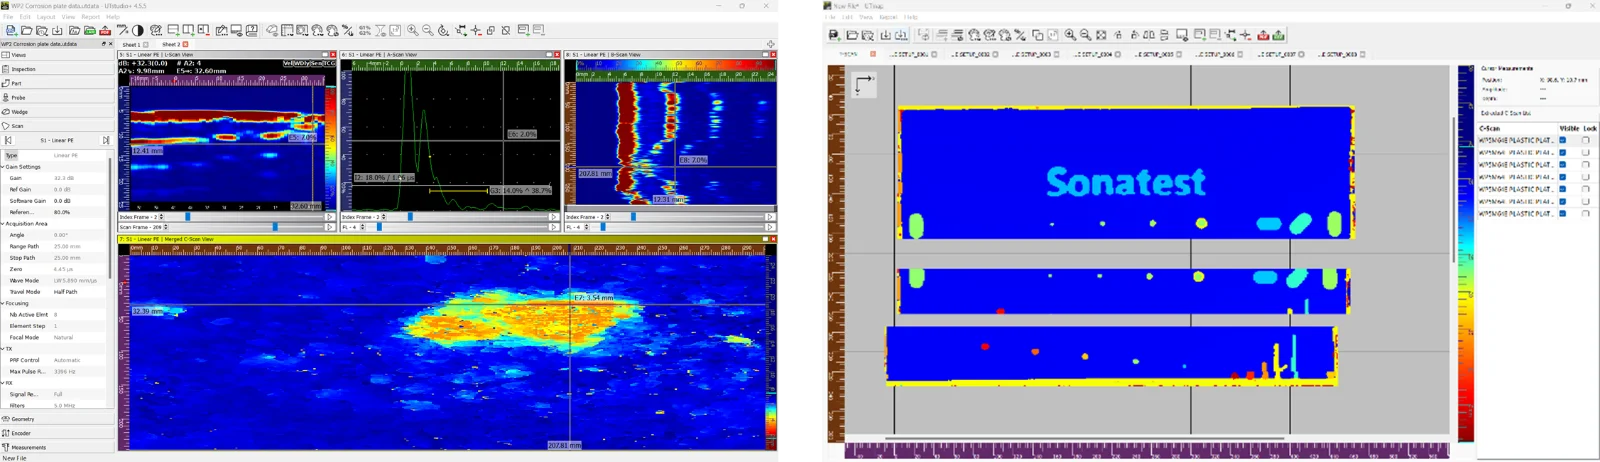The height and width of the screenshot is (462, 1600).
Task: Collapse the Gain Settings section
Action: [3, 167]
